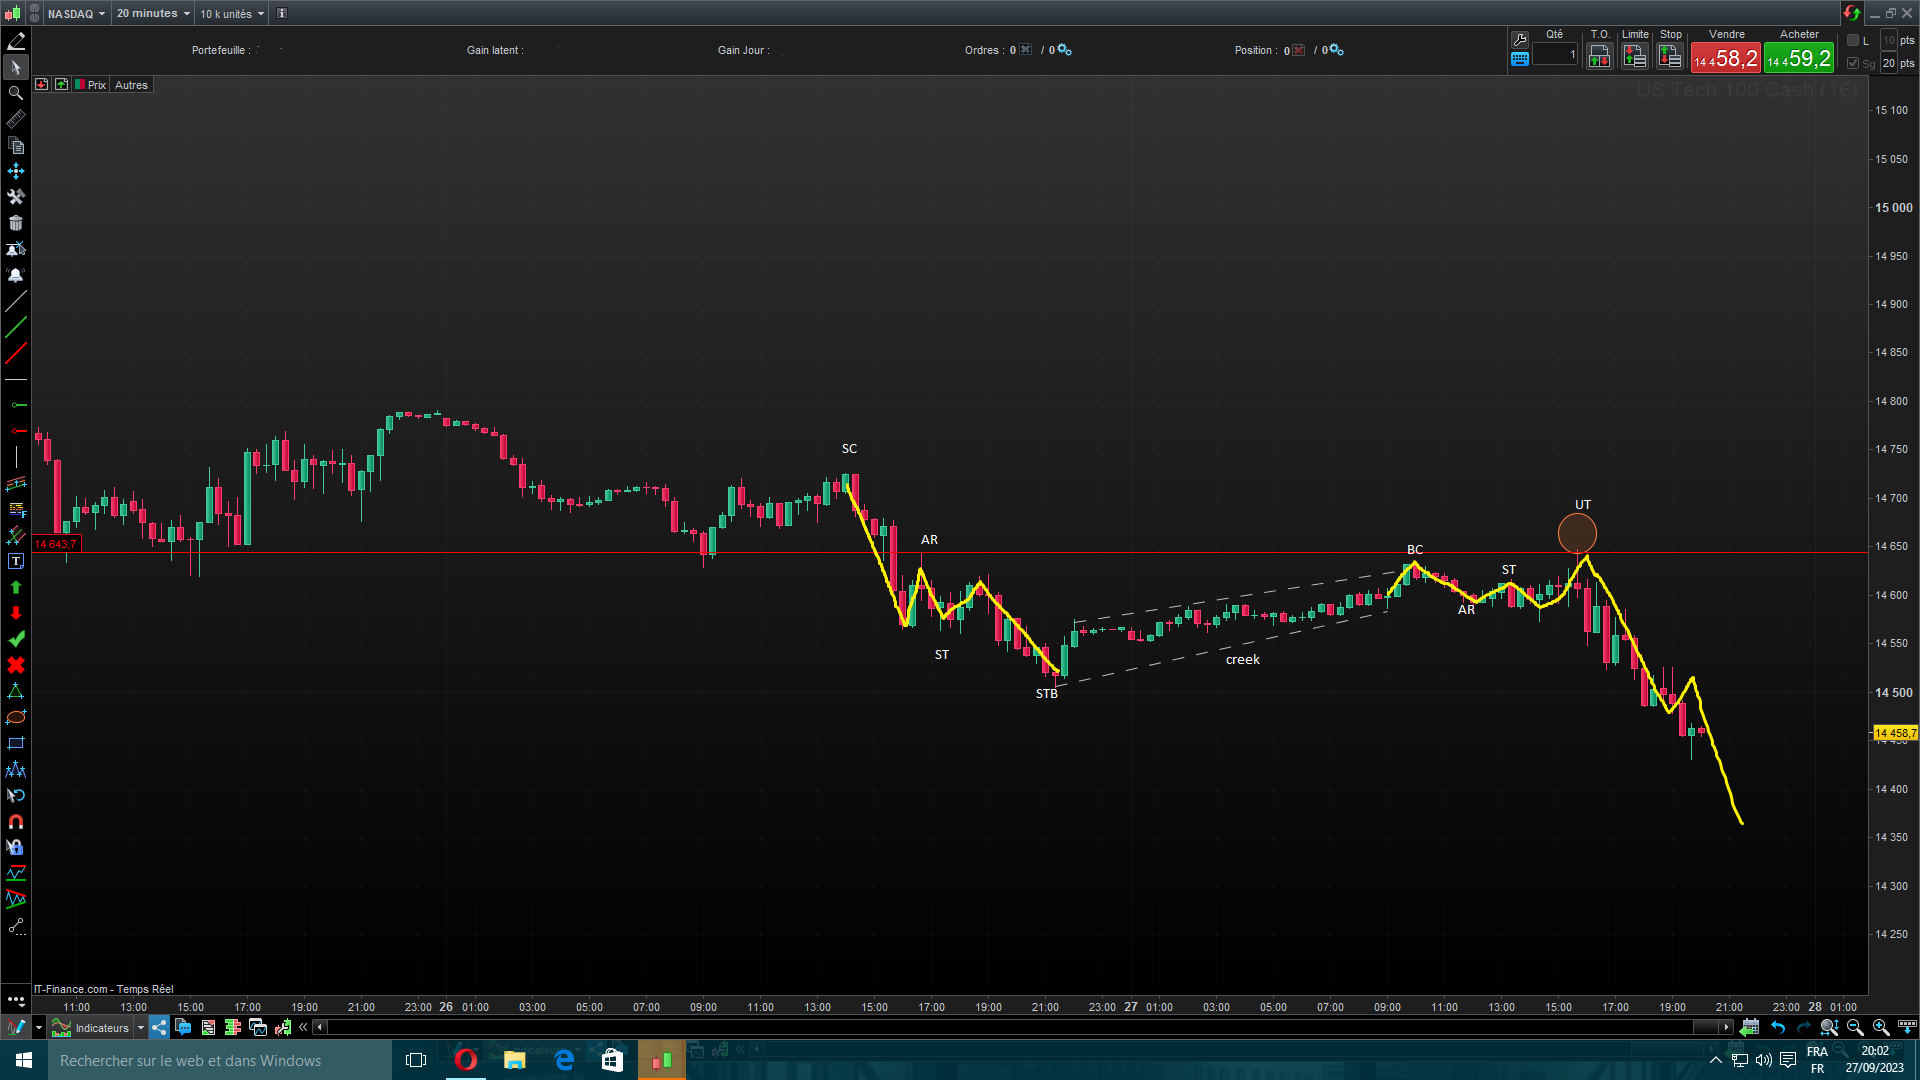Image resolution: width=1920 pixels, height=1080 pixels.
Task: Click the Vendre sell price button
Action: (1725, 58)
